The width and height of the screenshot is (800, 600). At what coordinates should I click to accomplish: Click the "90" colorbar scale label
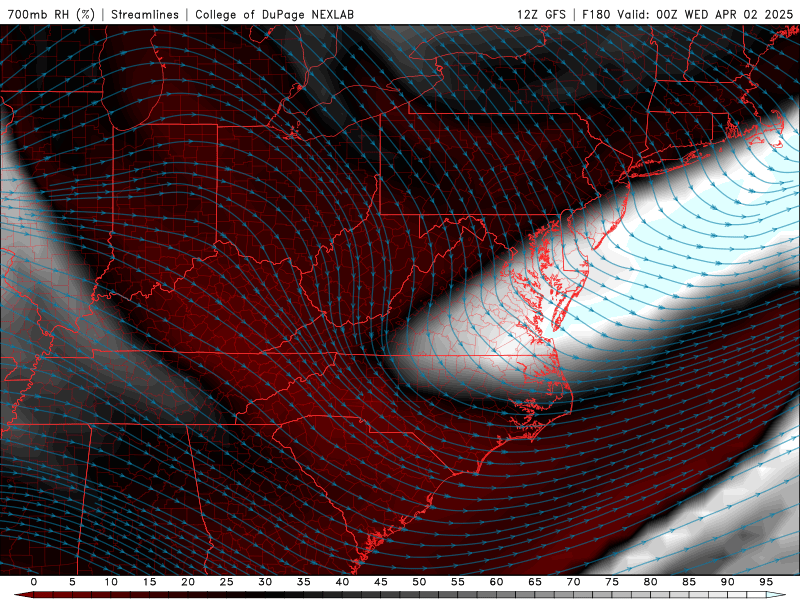[728, 582]
